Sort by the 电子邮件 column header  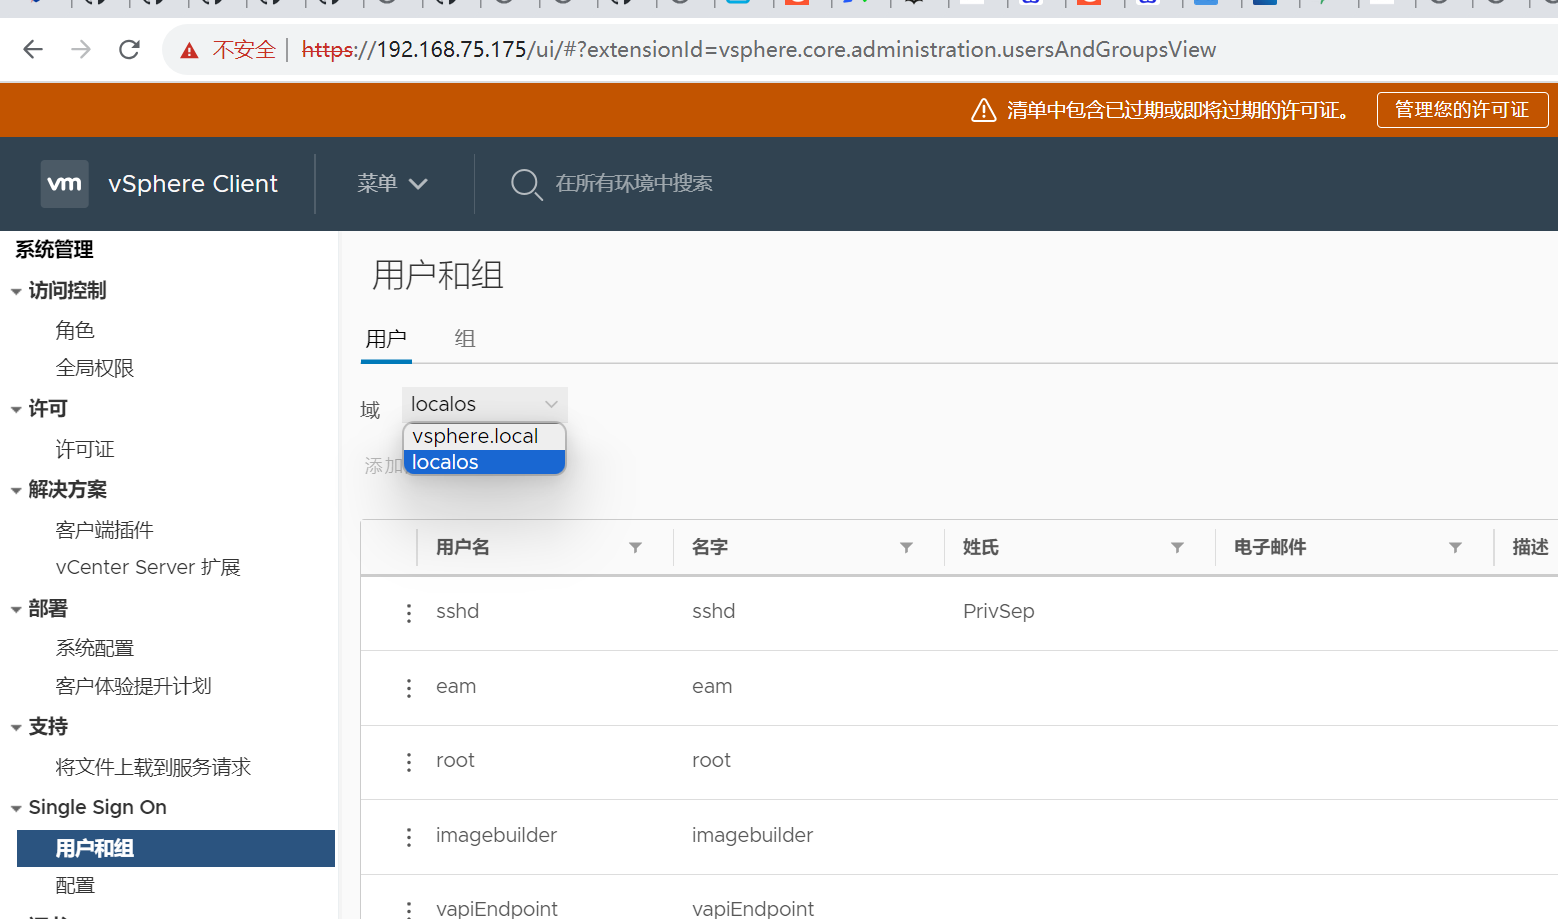pyautogui.click(x=1270, y=547)
